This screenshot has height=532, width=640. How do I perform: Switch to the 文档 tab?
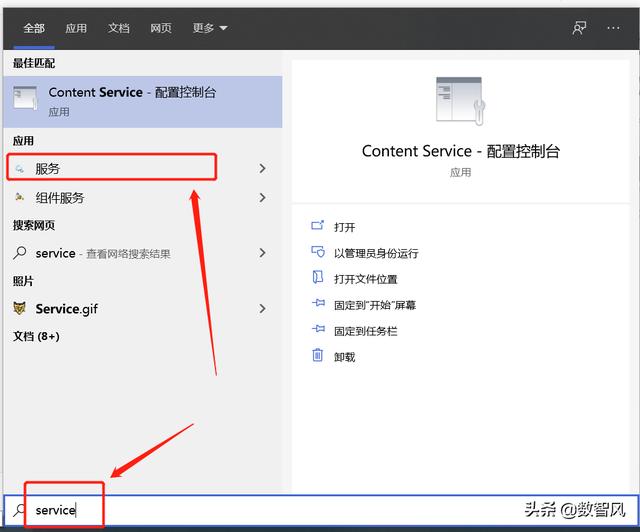[119, 28]
